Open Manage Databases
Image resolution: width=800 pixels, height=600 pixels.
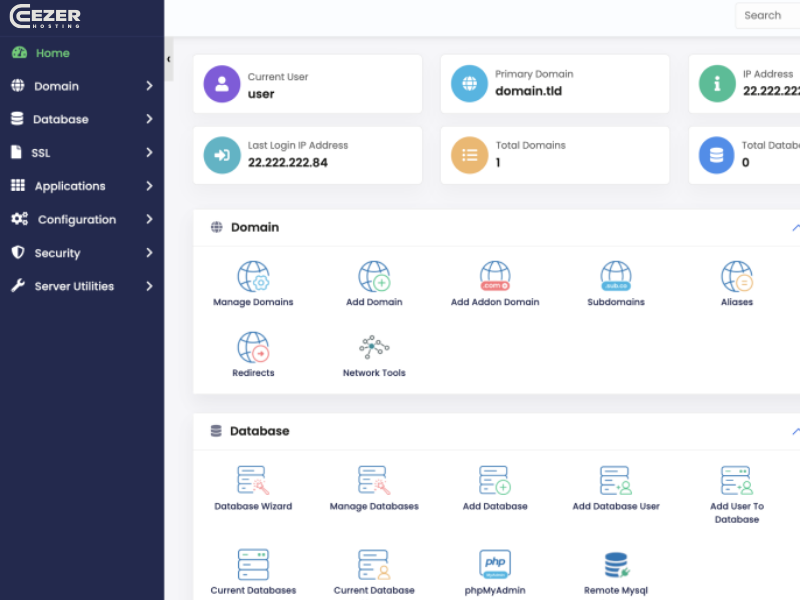click(x=374, y=487)
